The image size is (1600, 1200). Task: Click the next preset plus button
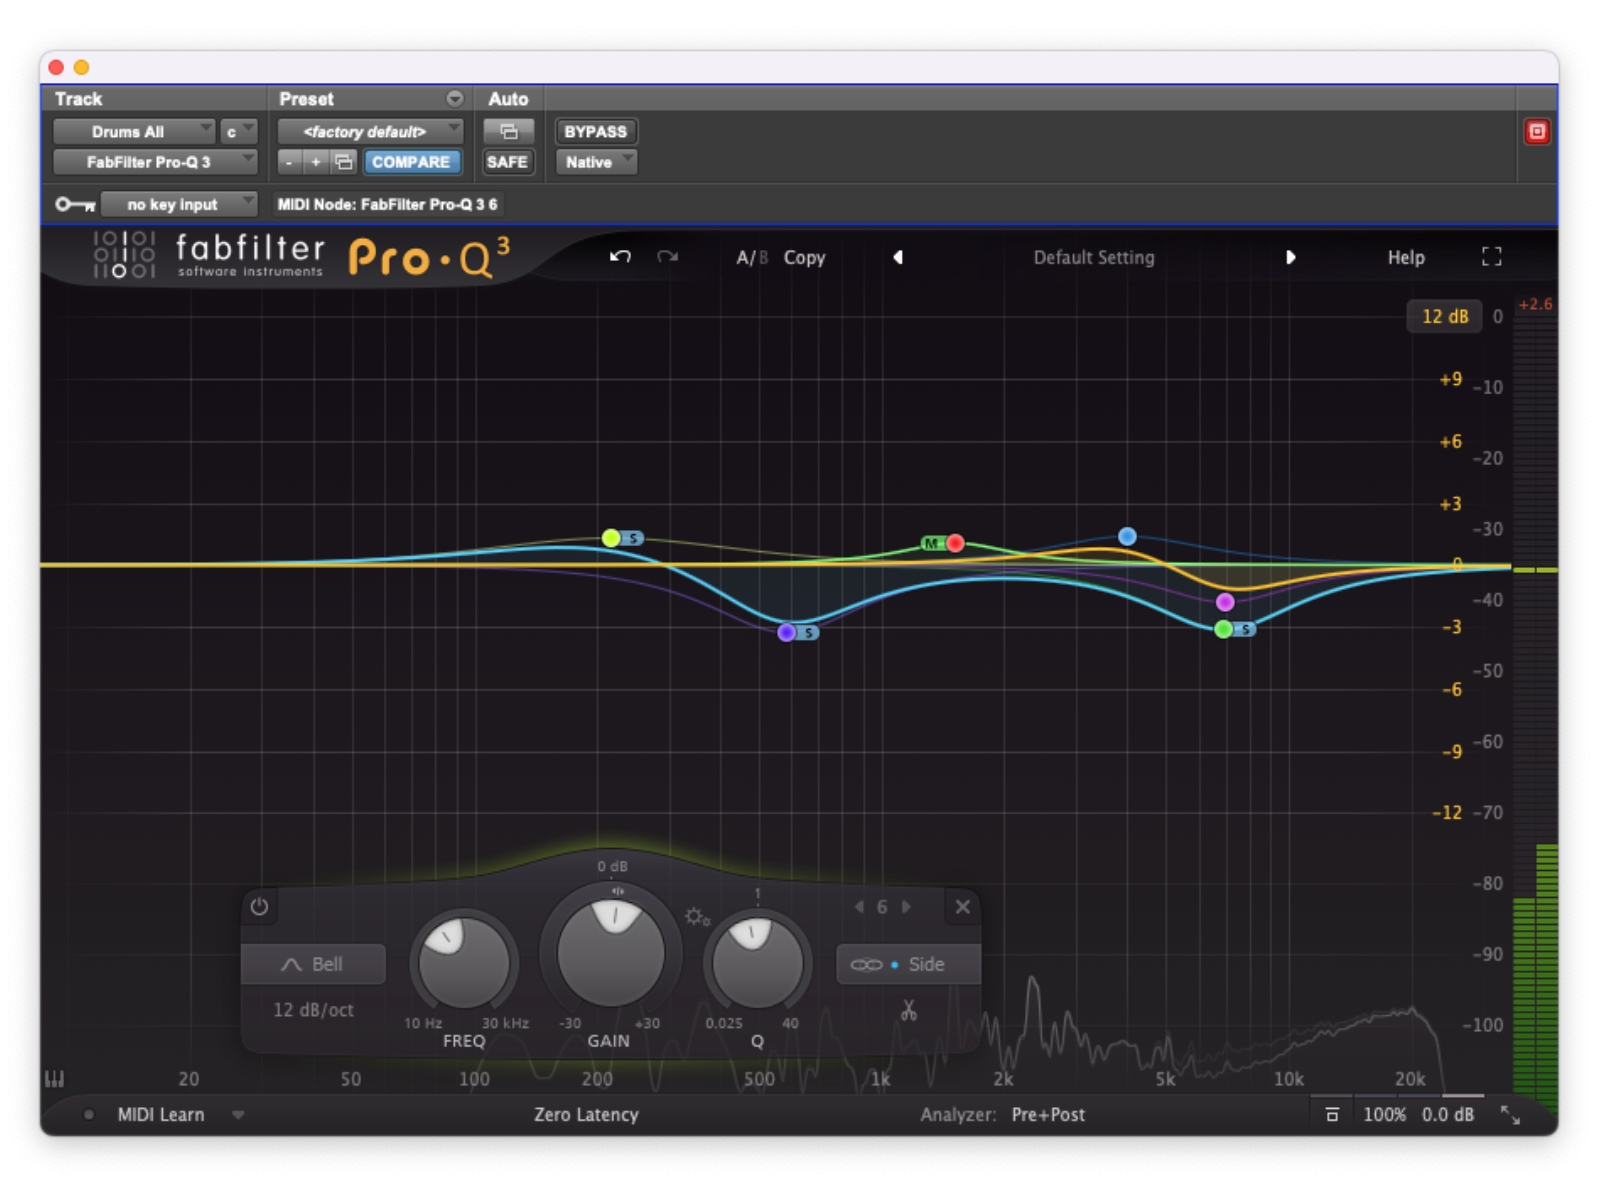[x=315, y=162]
